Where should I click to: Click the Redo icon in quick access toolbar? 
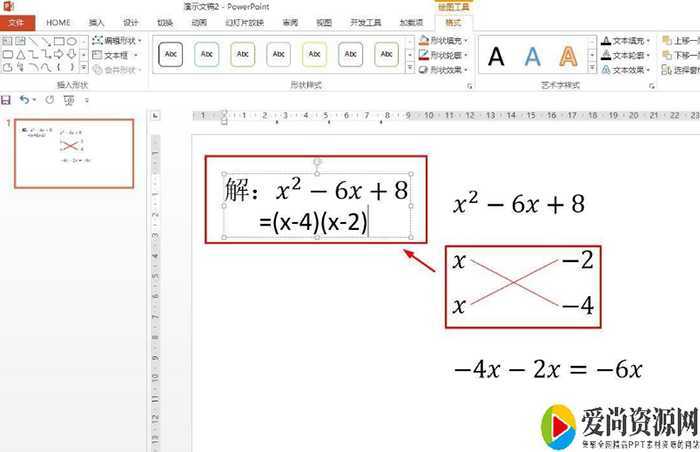[x=49, y=100]
